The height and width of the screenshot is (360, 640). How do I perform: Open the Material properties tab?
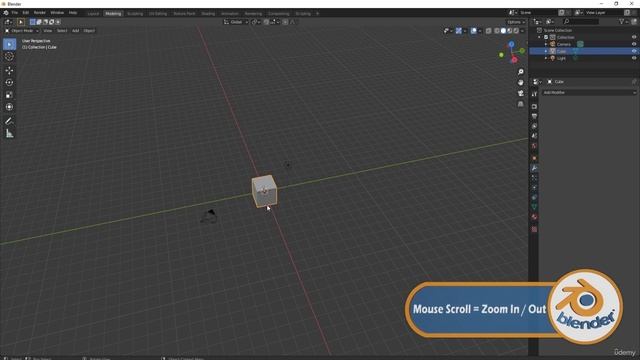pos(534,217)
